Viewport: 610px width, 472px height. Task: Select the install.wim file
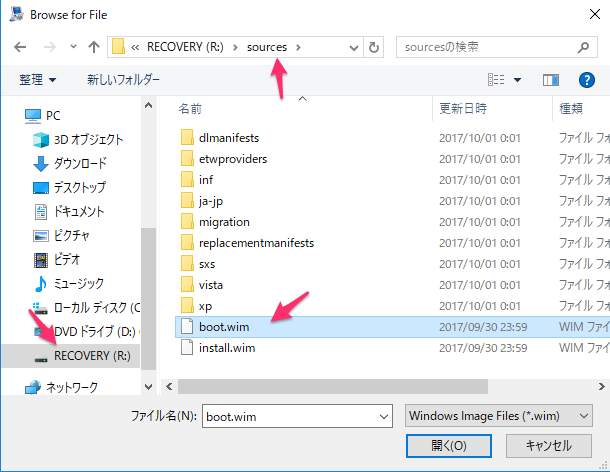(227, 348)
